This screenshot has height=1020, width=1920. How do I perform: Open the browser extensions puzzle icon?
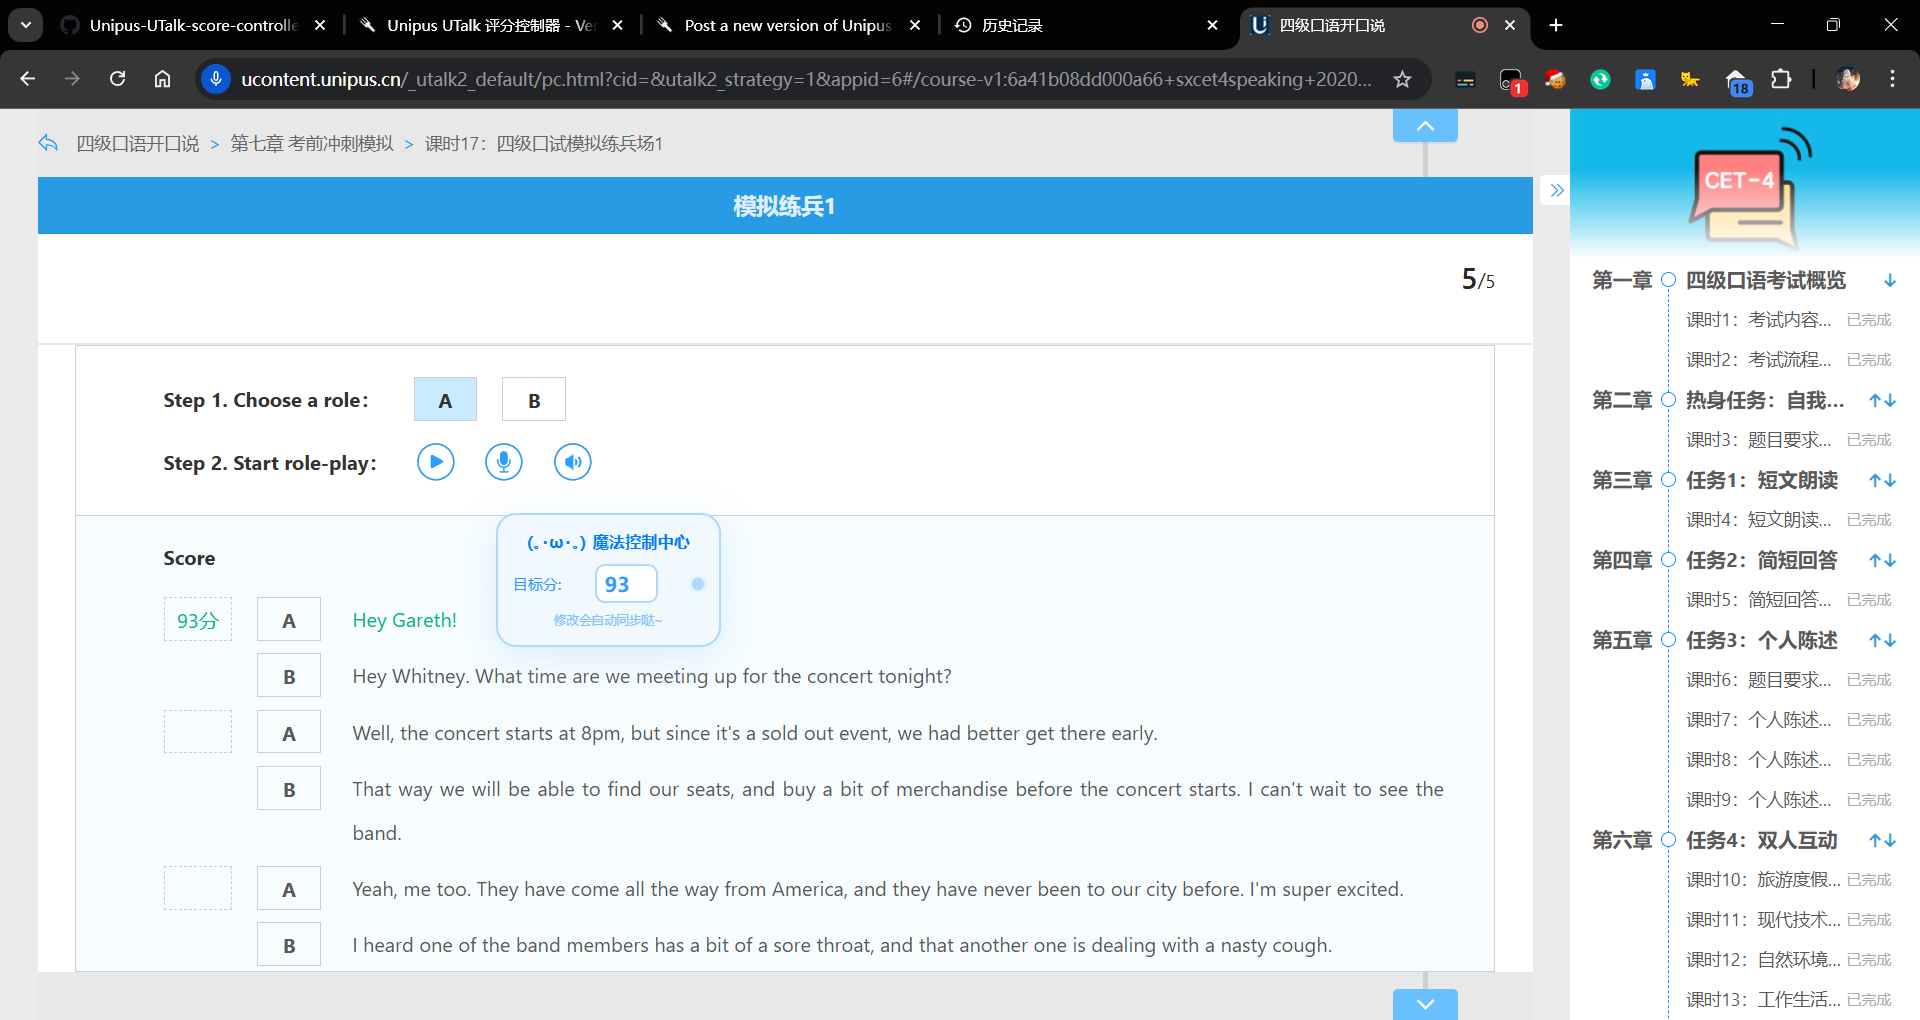pyautogui.click(x=1781, y=79)
